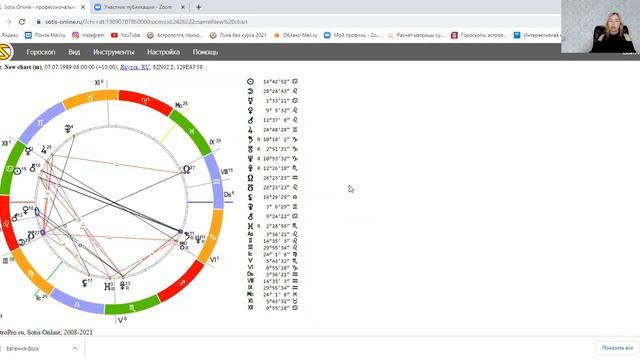Click the Pluto symbol on the chart wheel
640x360 pixels.
pos(123,285)
